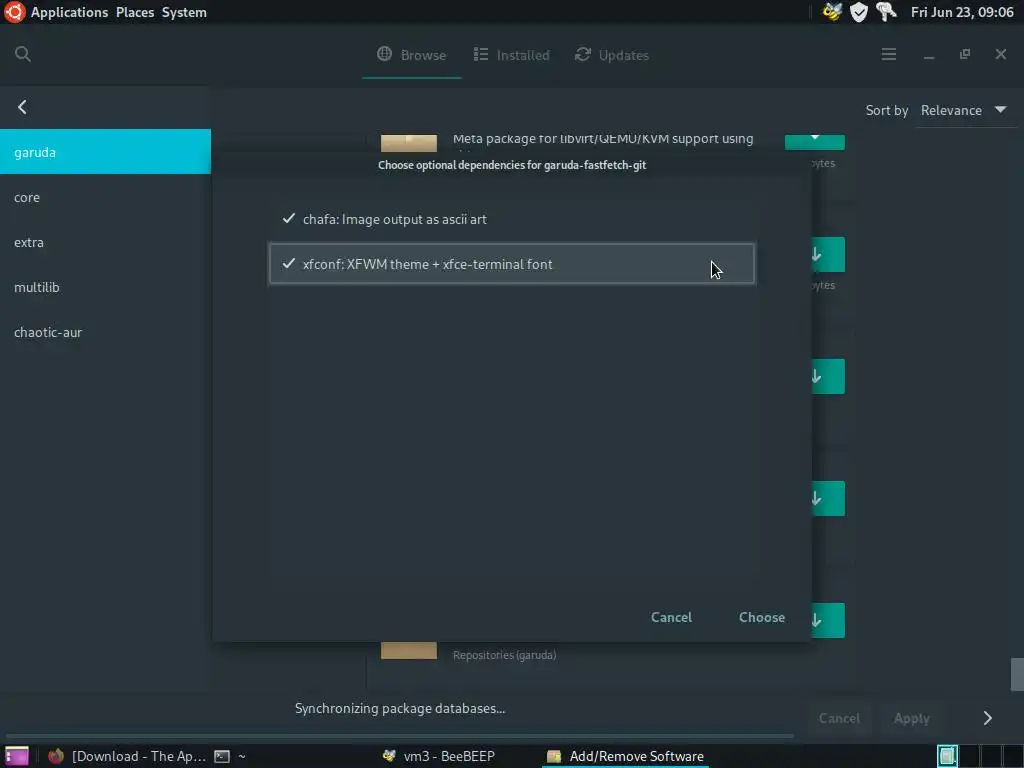1024x768 pixels.
Task: Click the keys tray icon
Action: click(886, 12)
